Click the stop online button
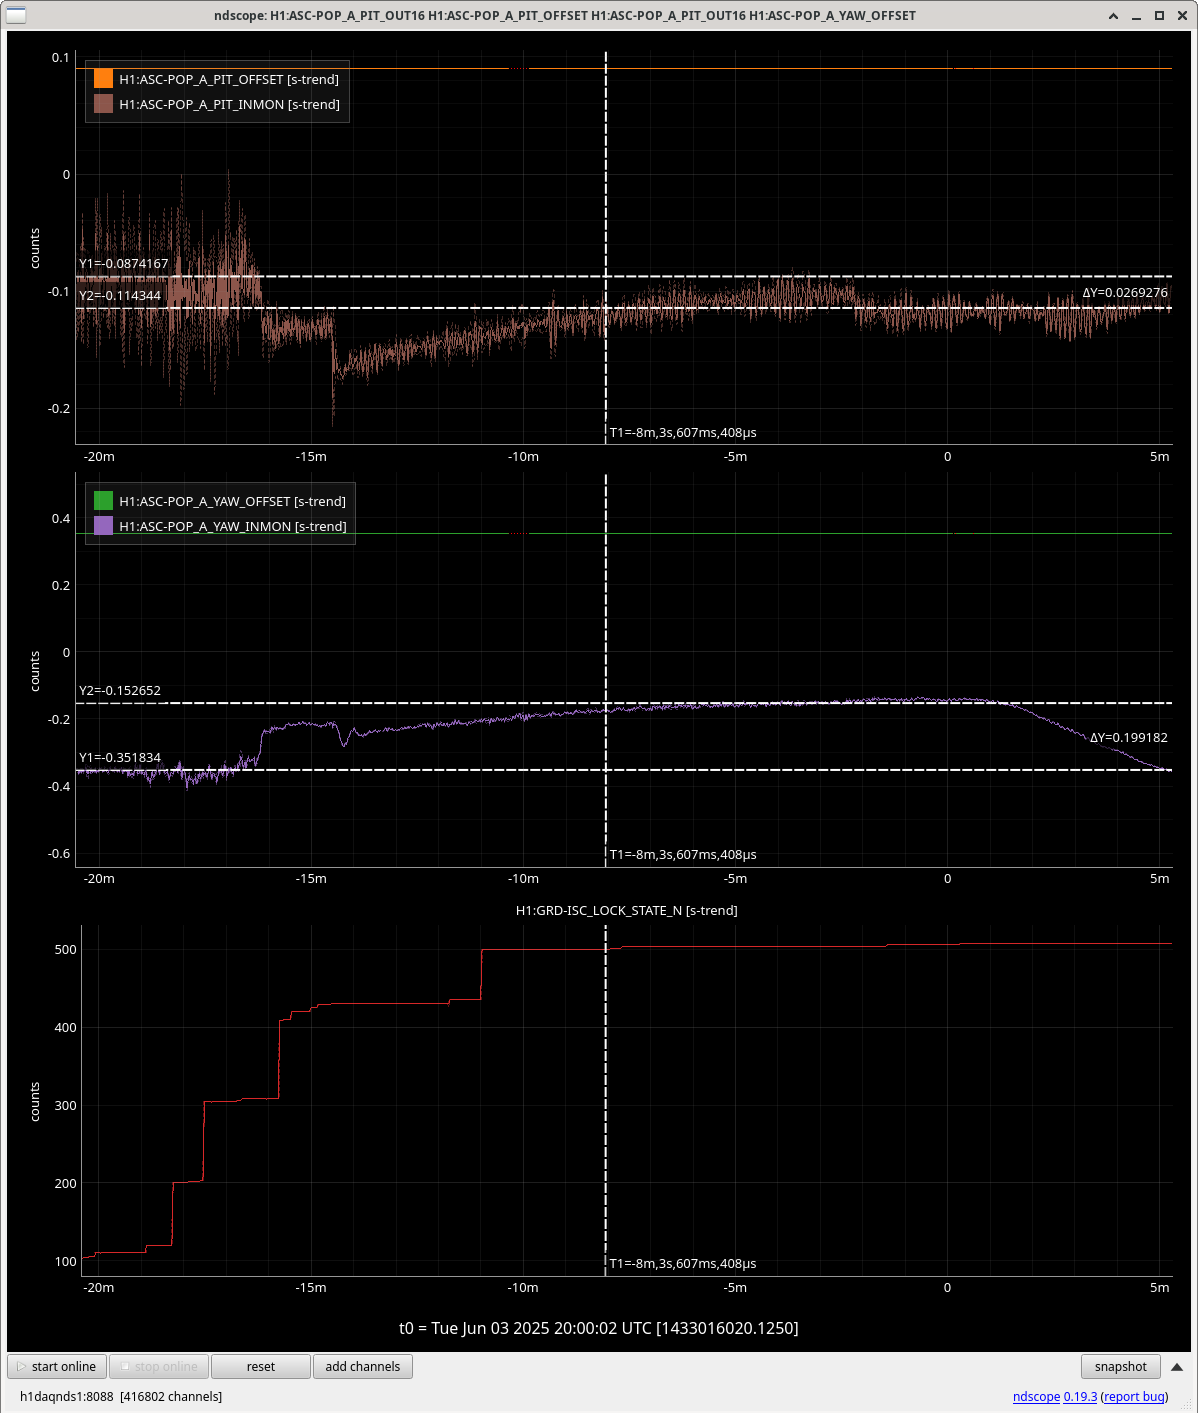Viewport: 1198px width, 1413px height. [159, 1366]
